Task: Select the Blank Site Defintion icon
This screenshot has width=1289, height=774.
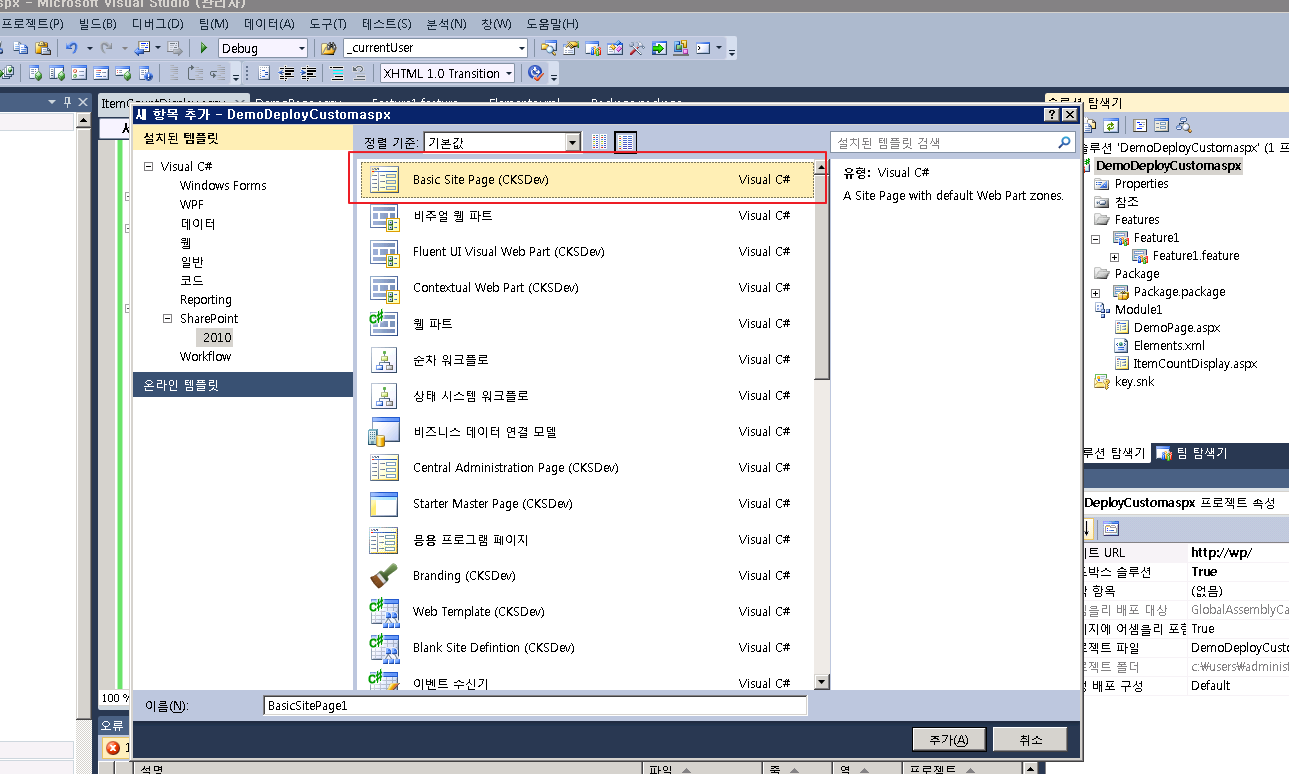Action: [x=384, y=648]
